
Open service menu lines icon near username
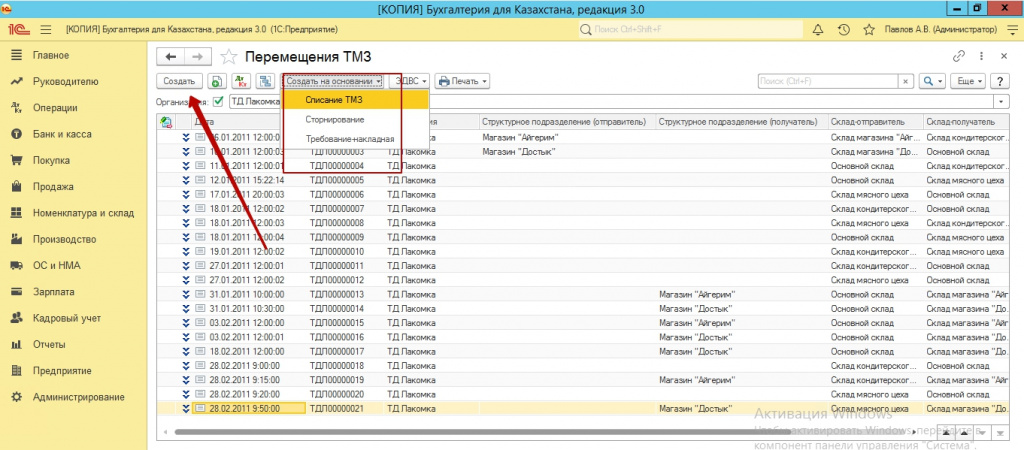(x=1011, y=29)
